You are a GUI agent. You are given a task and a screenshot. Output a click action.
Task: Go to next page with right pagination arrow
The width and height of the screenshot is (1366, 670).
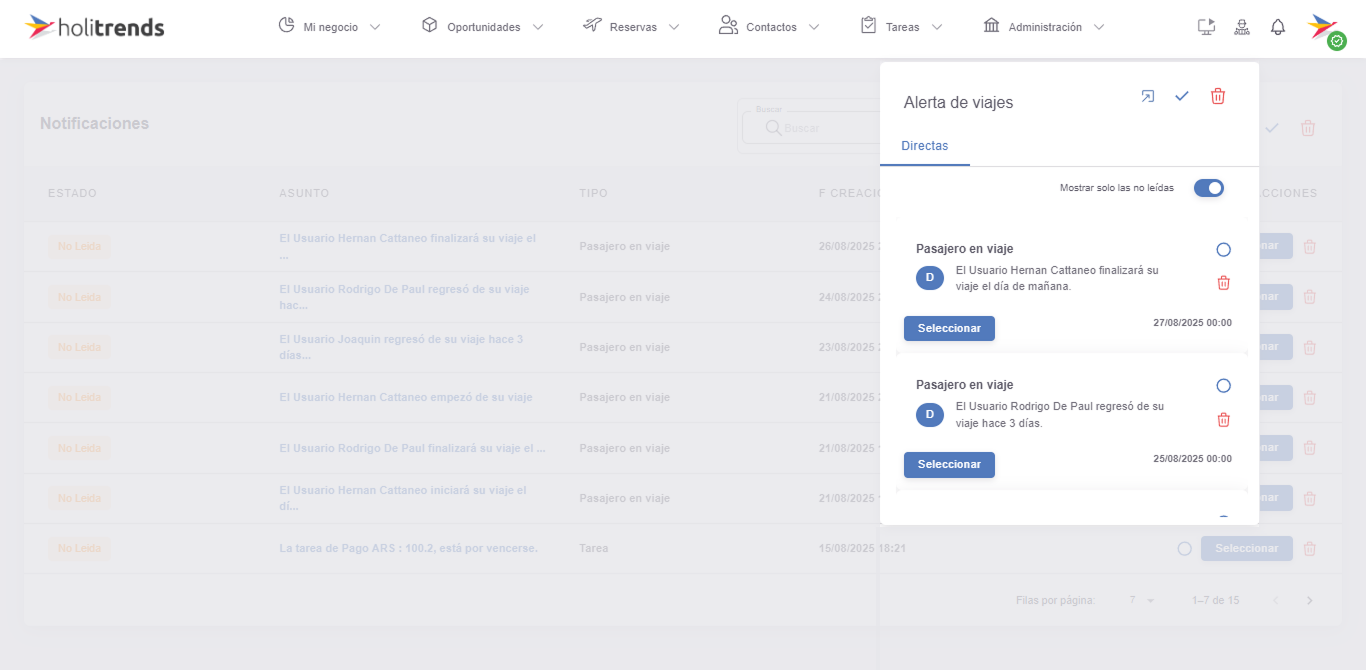coord(1309,600)
